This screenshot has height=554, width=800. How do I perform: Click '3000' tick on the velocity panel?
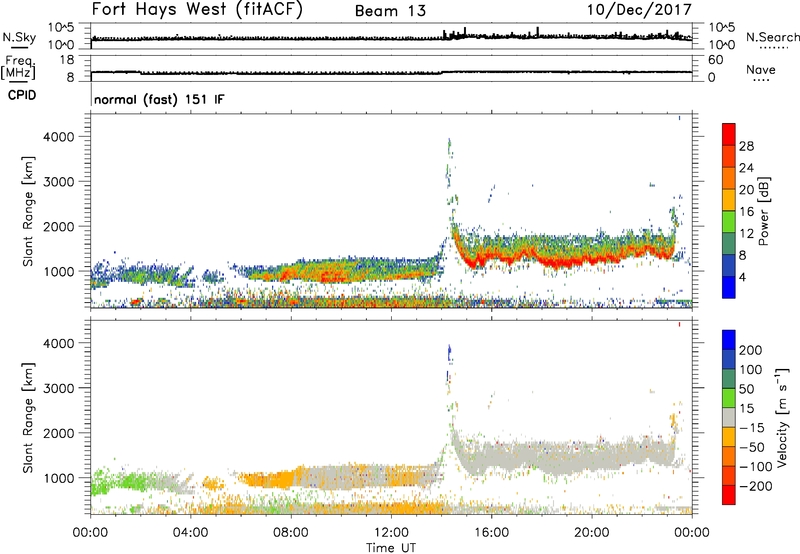pyautogui.click(x=59, y=388)
